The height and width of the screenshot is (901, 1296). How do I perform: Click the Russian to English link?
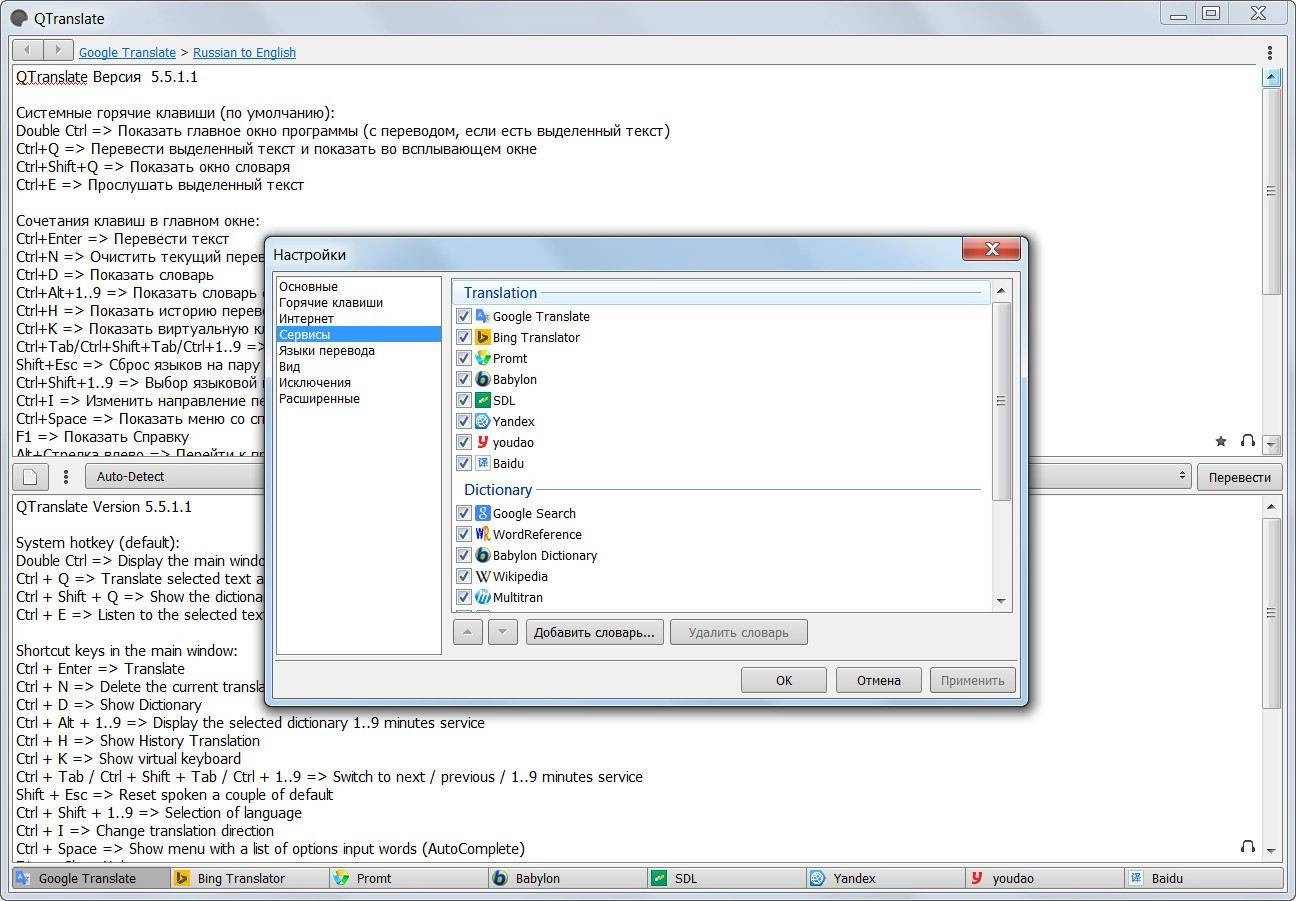[x=244, y=52]
